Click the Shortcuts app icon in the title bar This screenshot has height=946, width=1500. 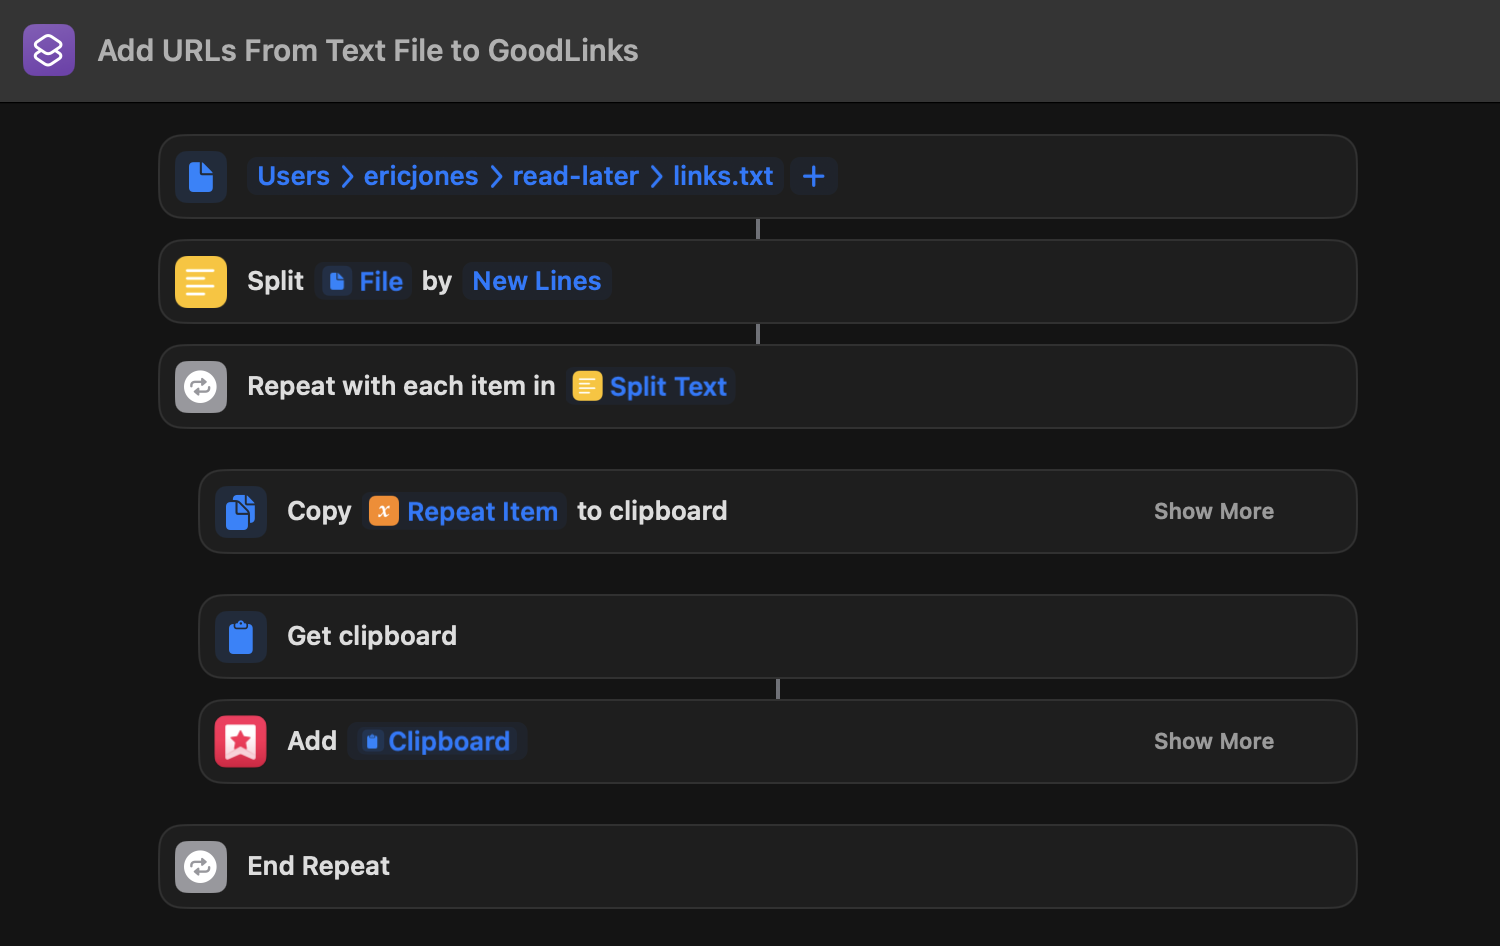(48, 49)
